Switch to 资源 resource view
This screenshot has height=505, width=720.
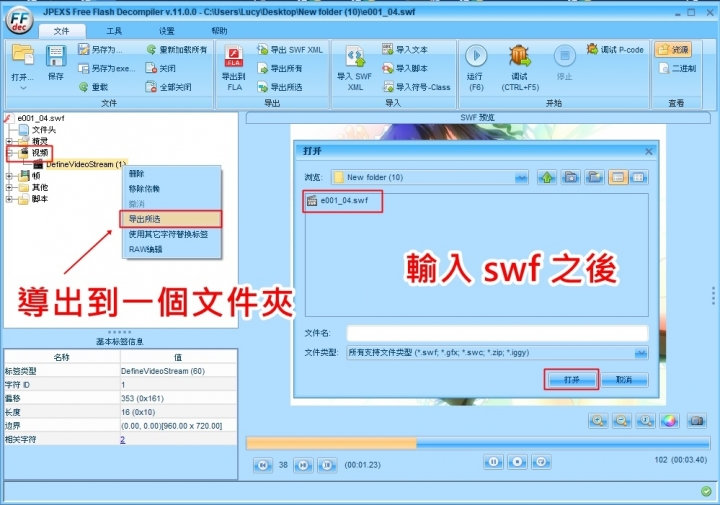pyautogui.click(x=673, y=50)
